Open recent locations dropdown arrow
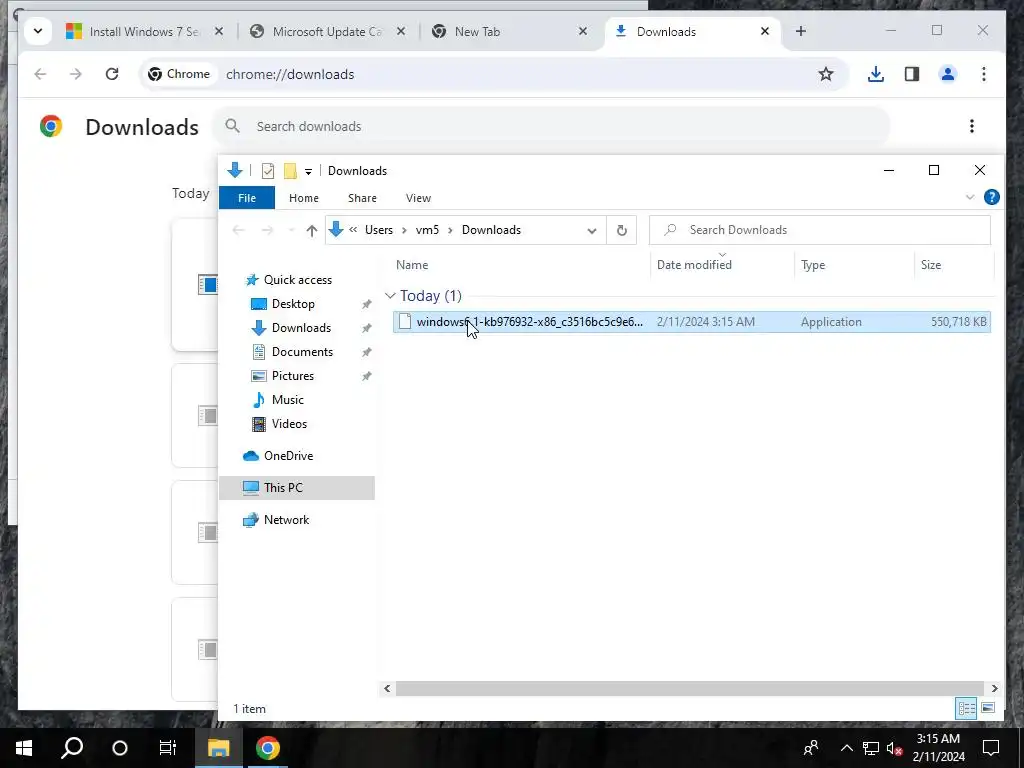Screen dimensions: 1024x768 (291, 230)
